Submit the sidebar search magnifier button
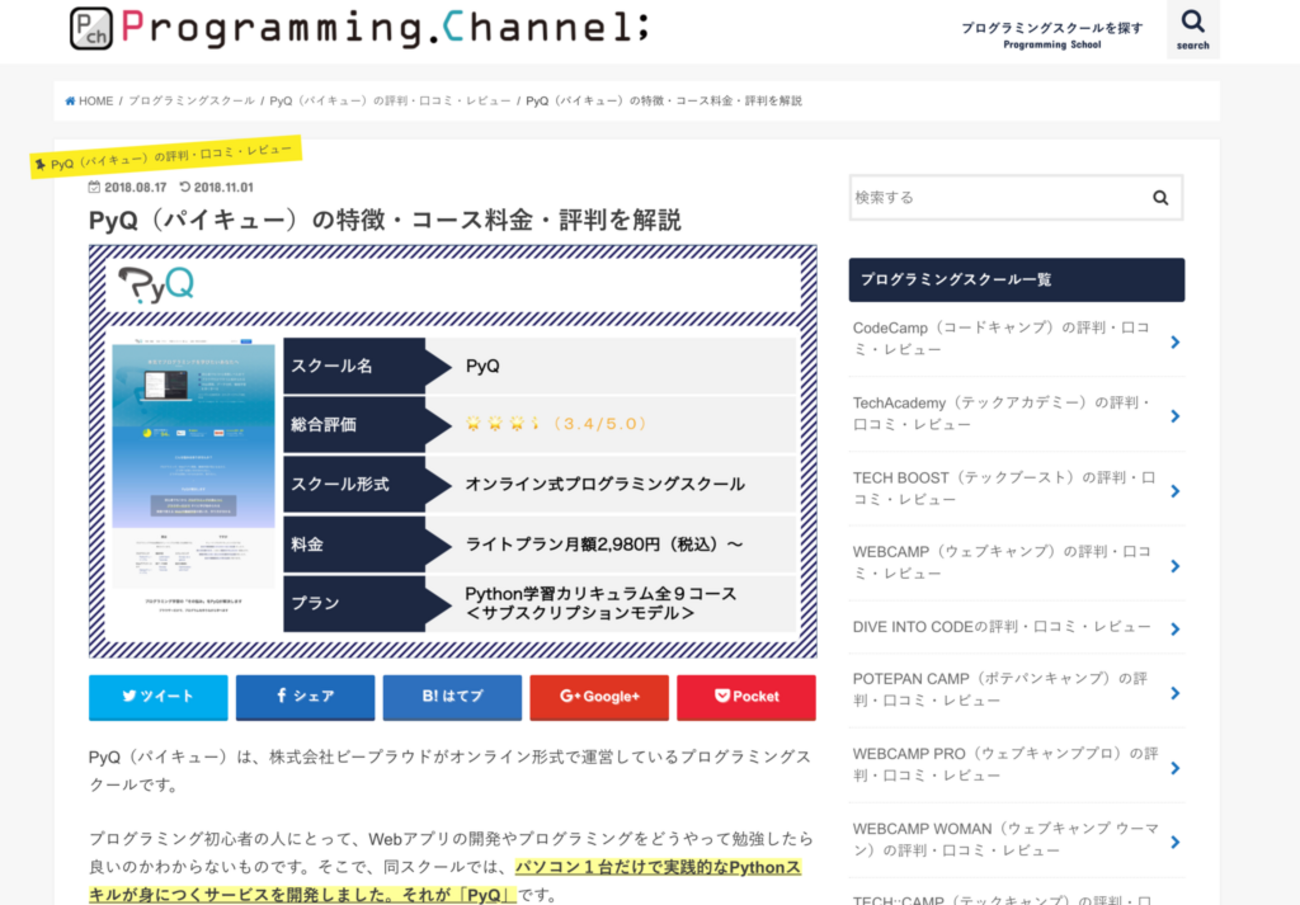Image resolution: width=1300 pixels, height=905 pixels. [x=1160, y=197]
